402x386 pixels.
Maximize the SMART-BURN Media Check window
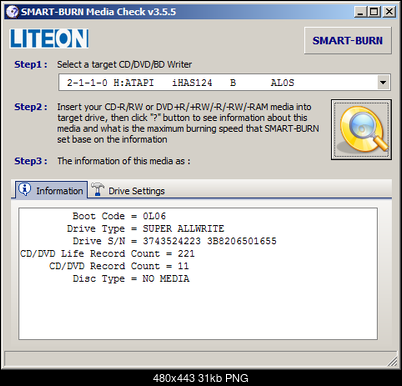click(x=374, y=12)
